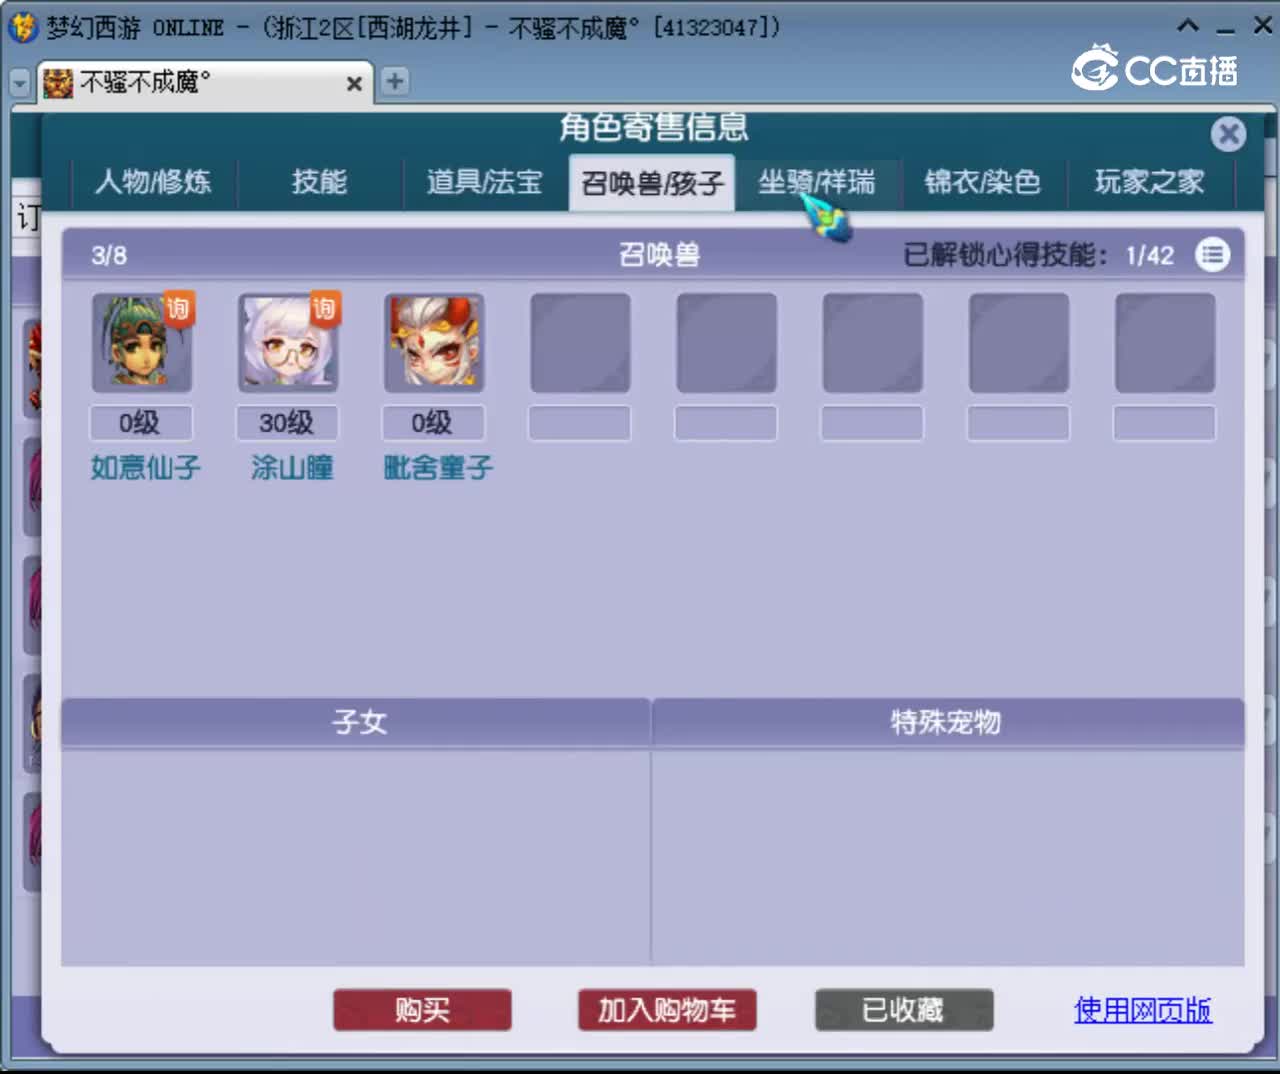The height and width of the screenshot is (1074, 1280).
Task: Click the 加入购物车 button
Action: pos(667,1010)
